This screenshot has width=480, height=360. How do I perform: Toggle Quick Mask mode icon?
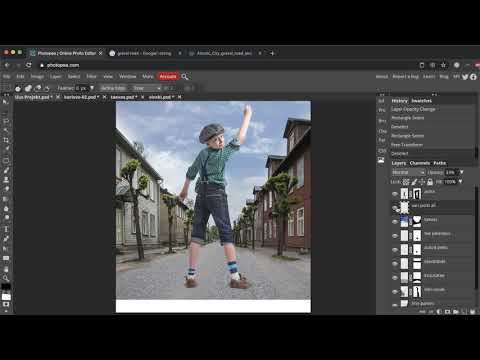6,304
